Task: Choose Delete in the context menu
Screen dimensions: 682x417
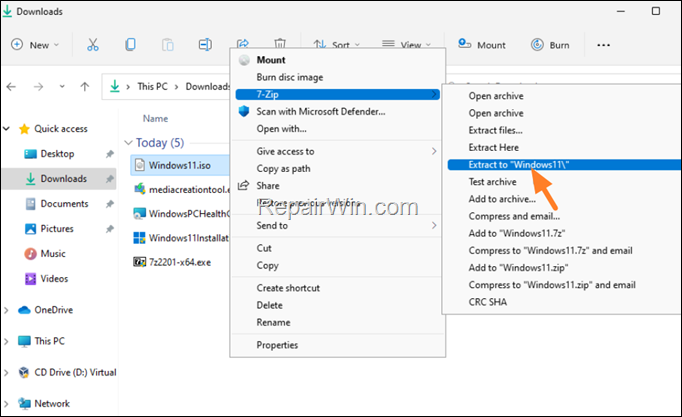Action: pyautogui.click(x=338, y=305)
